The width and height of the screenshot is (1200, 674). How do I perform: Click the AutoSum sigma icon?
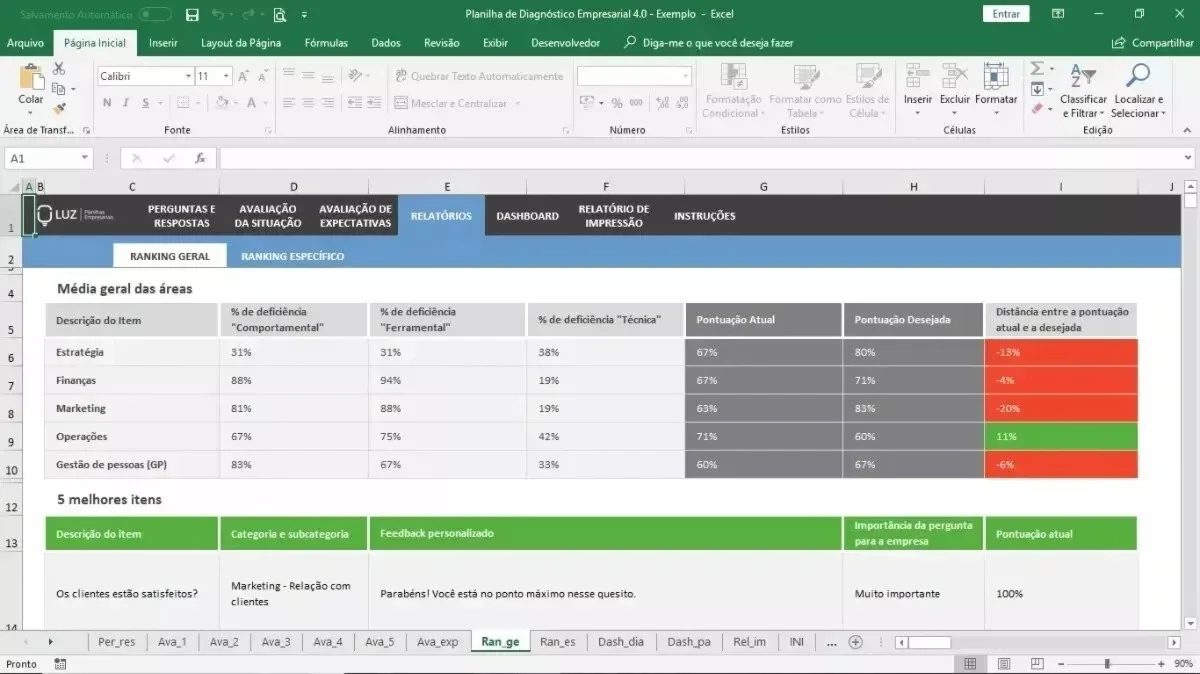click(x=1037, y=68)
